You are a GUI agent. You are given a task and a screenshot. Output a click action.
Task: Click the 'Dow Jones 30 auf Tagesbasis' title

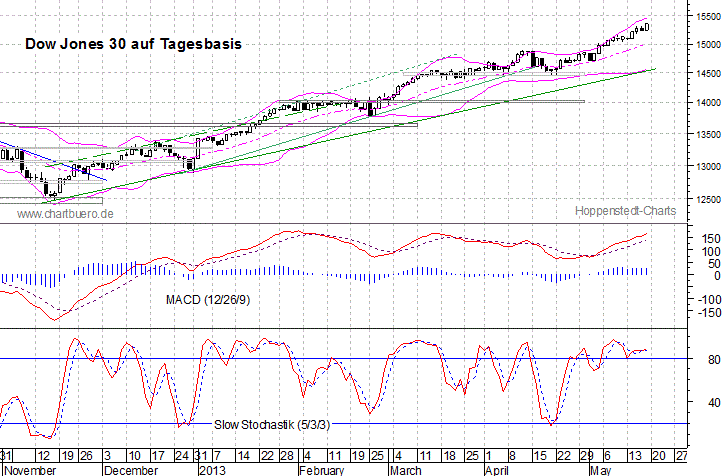[x=133, y=44]
